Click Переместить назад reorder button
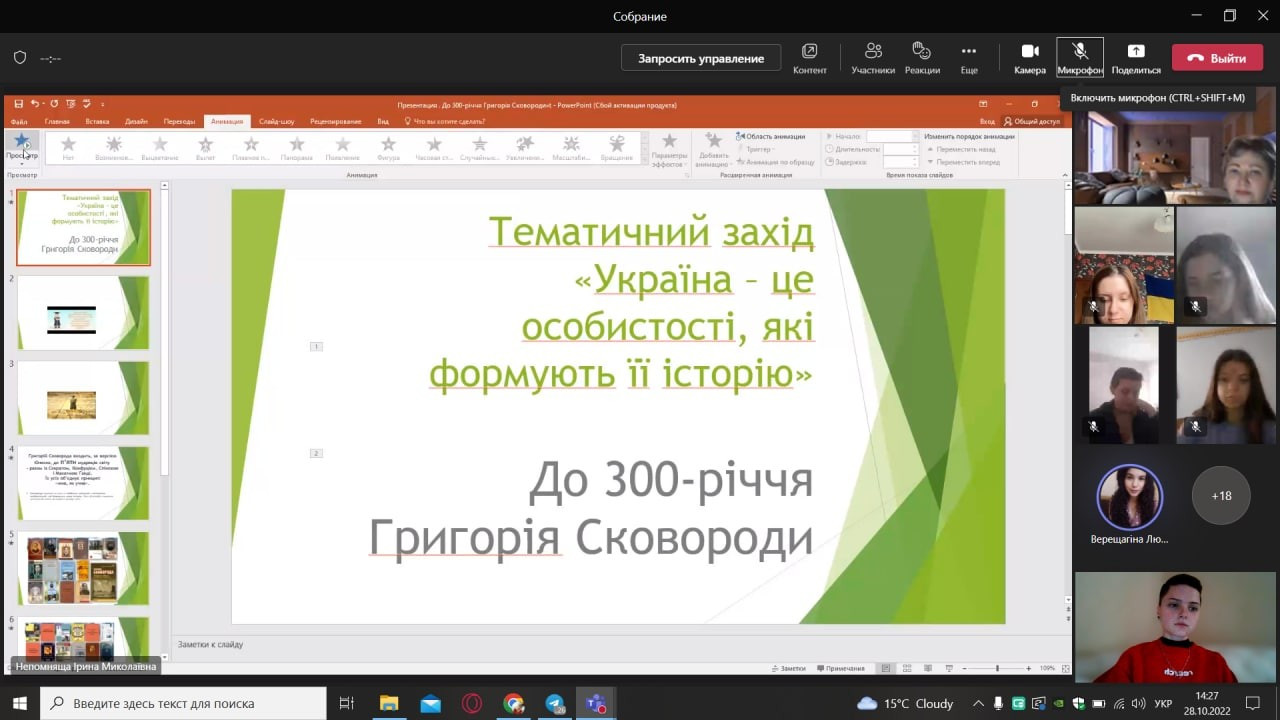The width and height of the screenshot is (1280, 720). (961, 149)
